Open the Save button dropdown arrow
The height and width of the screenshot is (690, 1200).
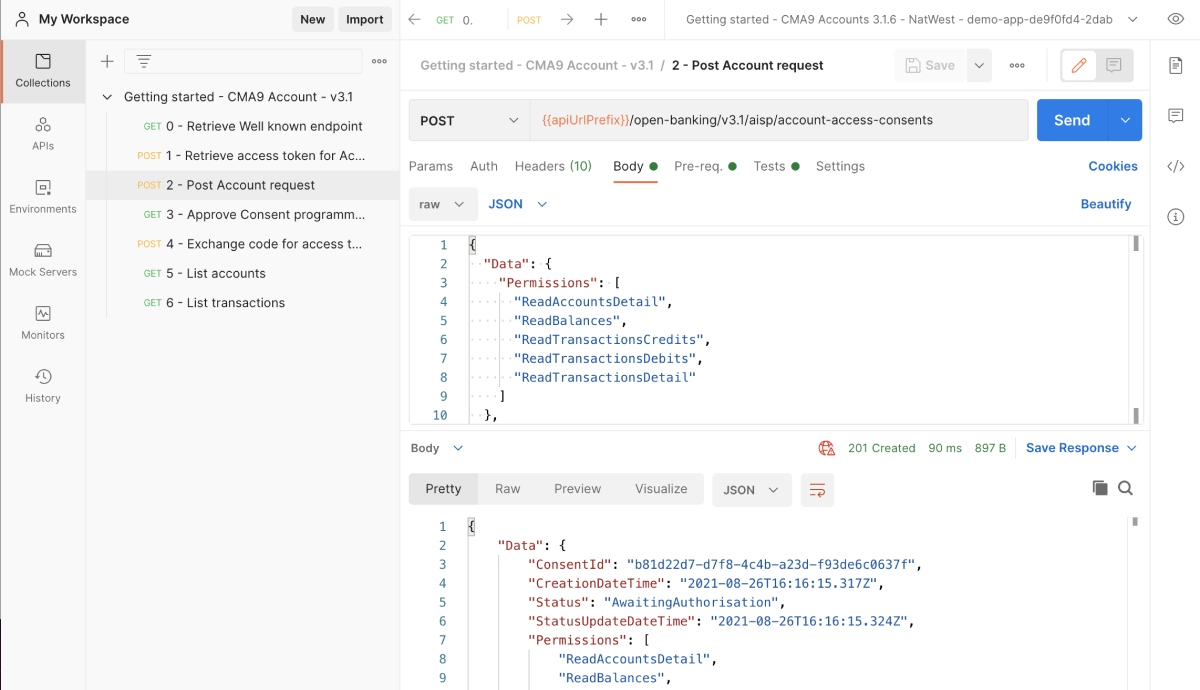[x=979, y=65]
